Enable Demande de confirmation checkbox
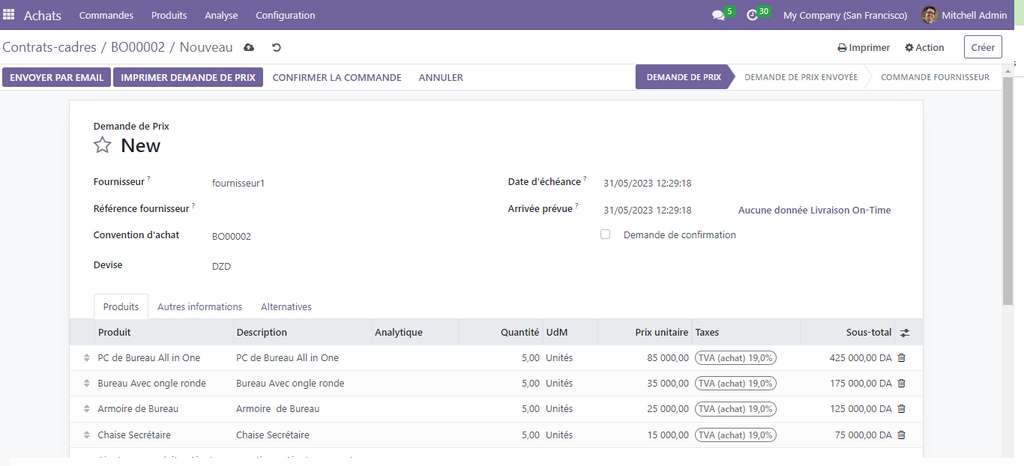 tap(605, 235)
